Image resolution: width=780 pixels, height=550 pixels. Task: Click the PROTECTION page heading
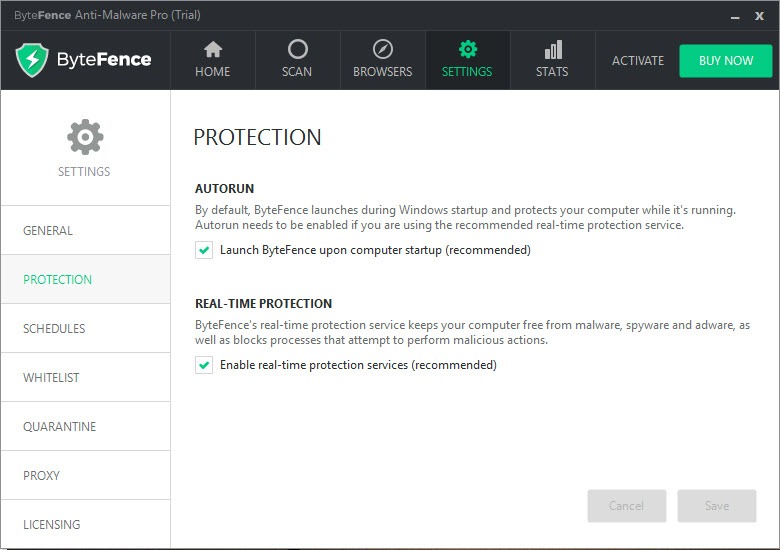coord(257,137)
